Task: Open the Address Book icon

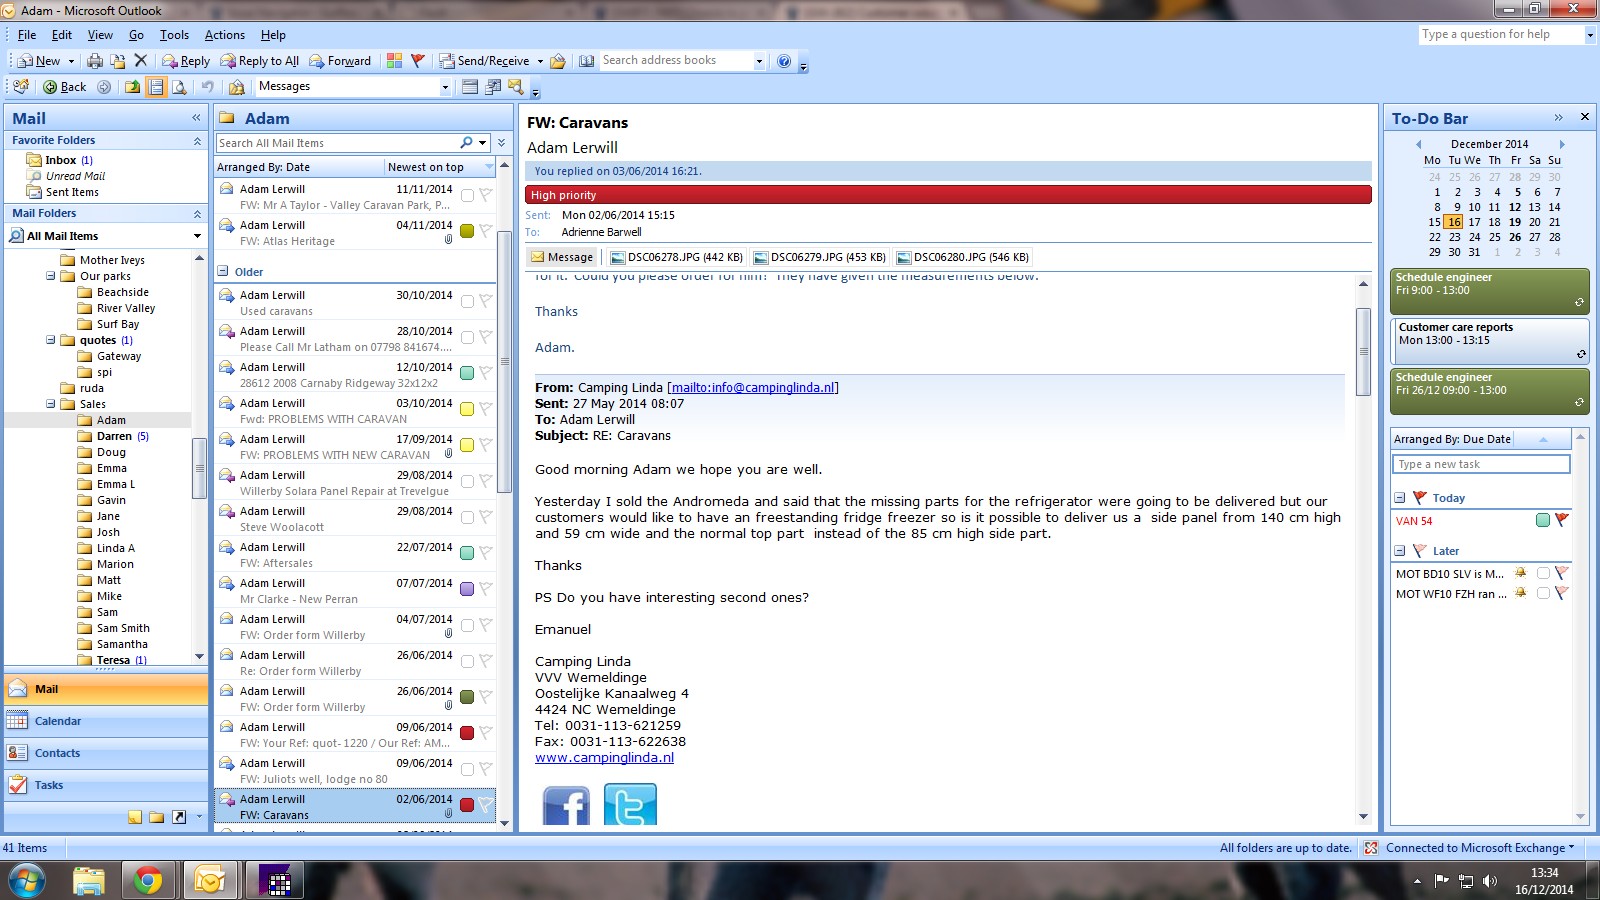Action: [587, 61]
